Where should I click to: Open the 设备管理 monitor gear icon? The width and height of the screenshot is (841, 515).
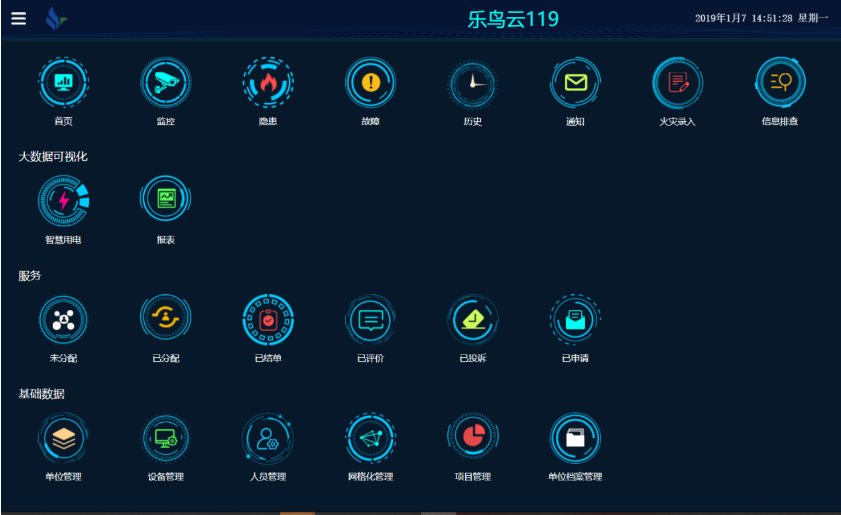pos(166,438)
